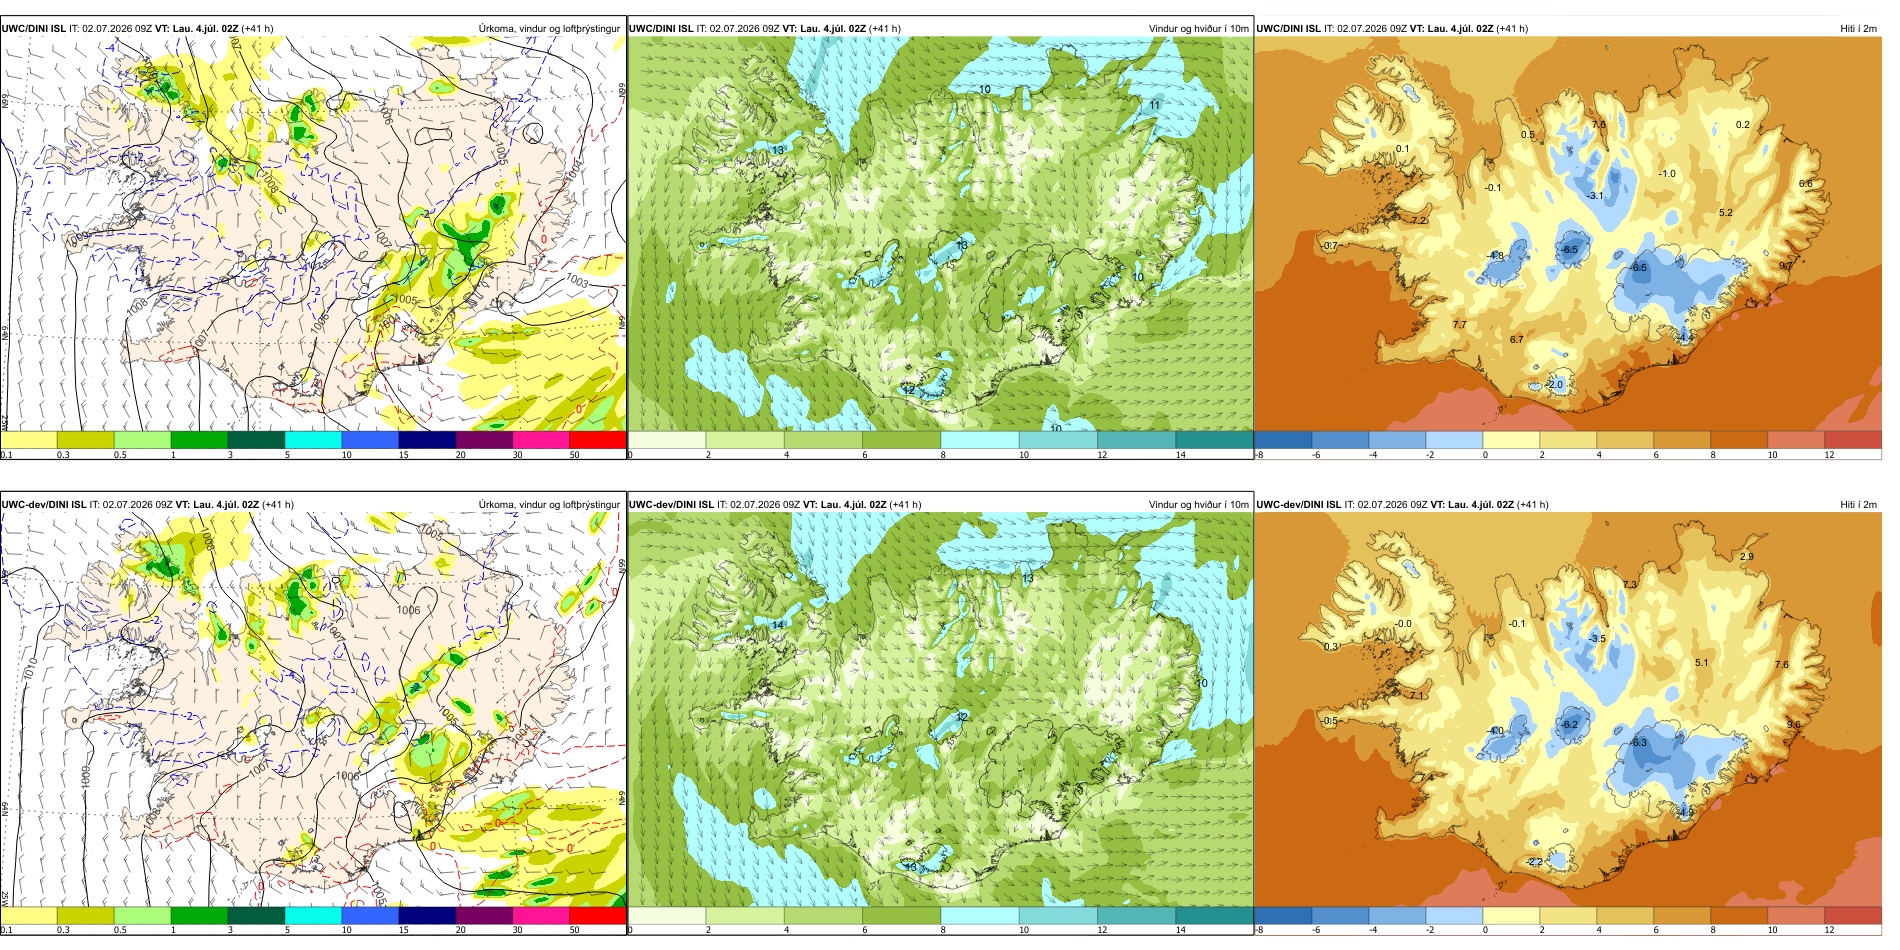
Task: Click the bottom 'Úrkoma, vindur og loftþrýstingur' title
Action: 549,505
